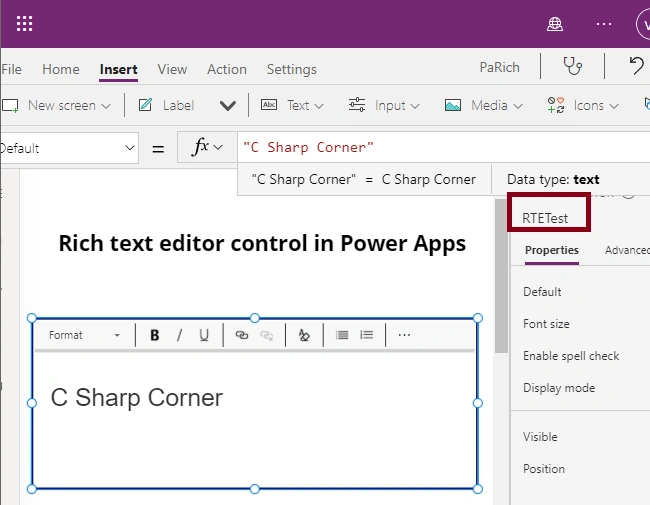The height and width of the screenshot is (505, 650).
Task: Click the Data type text indicator
Action: (x=553, y=179)
